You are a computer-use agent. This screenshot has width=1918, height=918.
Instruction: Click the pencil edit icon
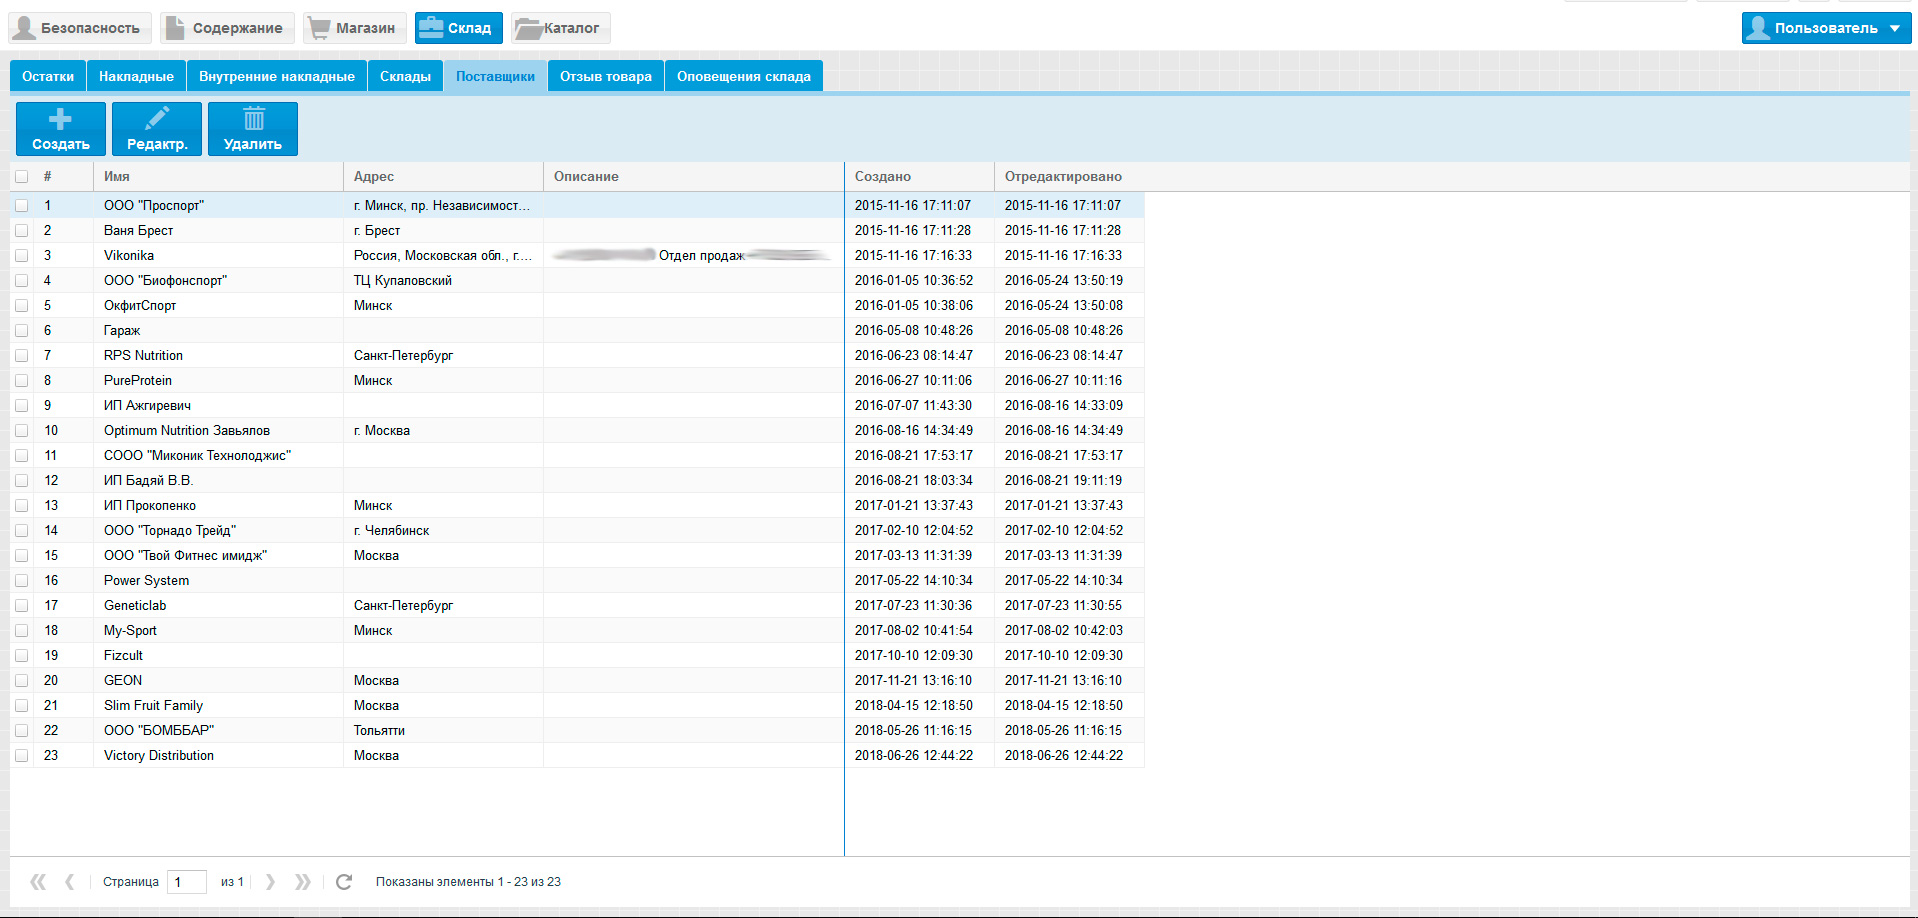[x=157, y=120]
